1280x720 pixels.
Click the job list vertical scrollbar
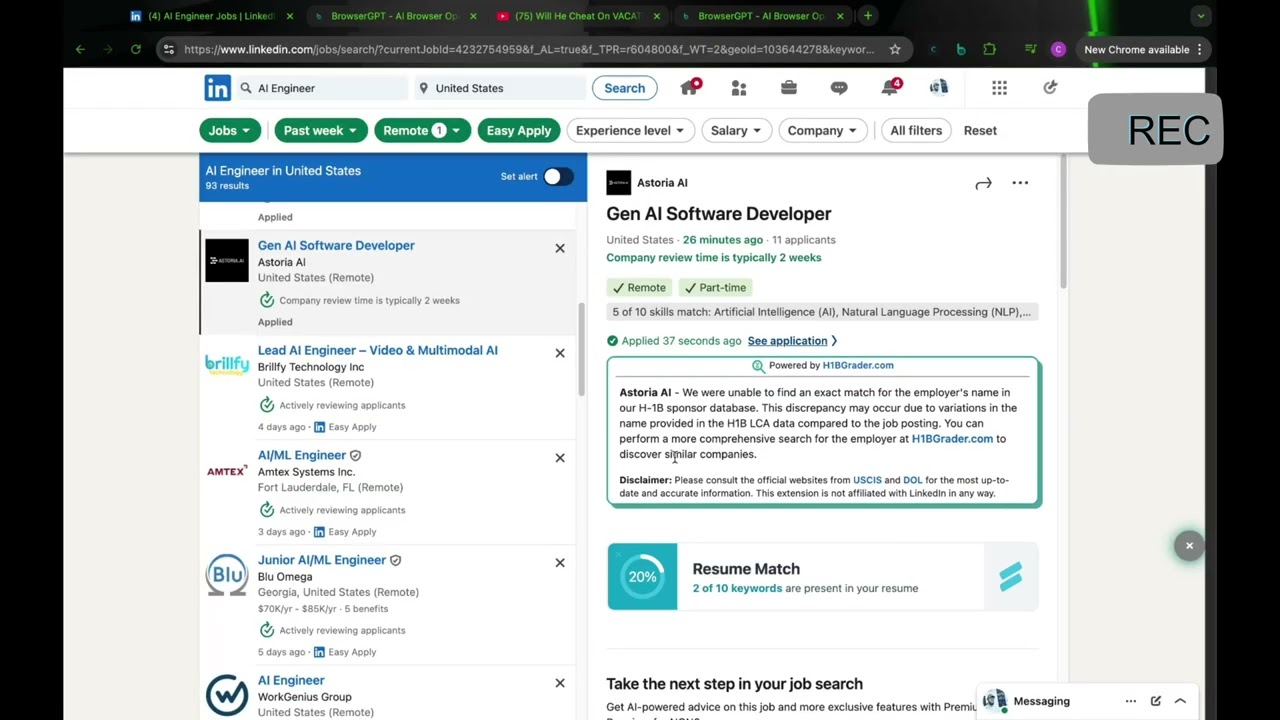[x=581, y=348]
